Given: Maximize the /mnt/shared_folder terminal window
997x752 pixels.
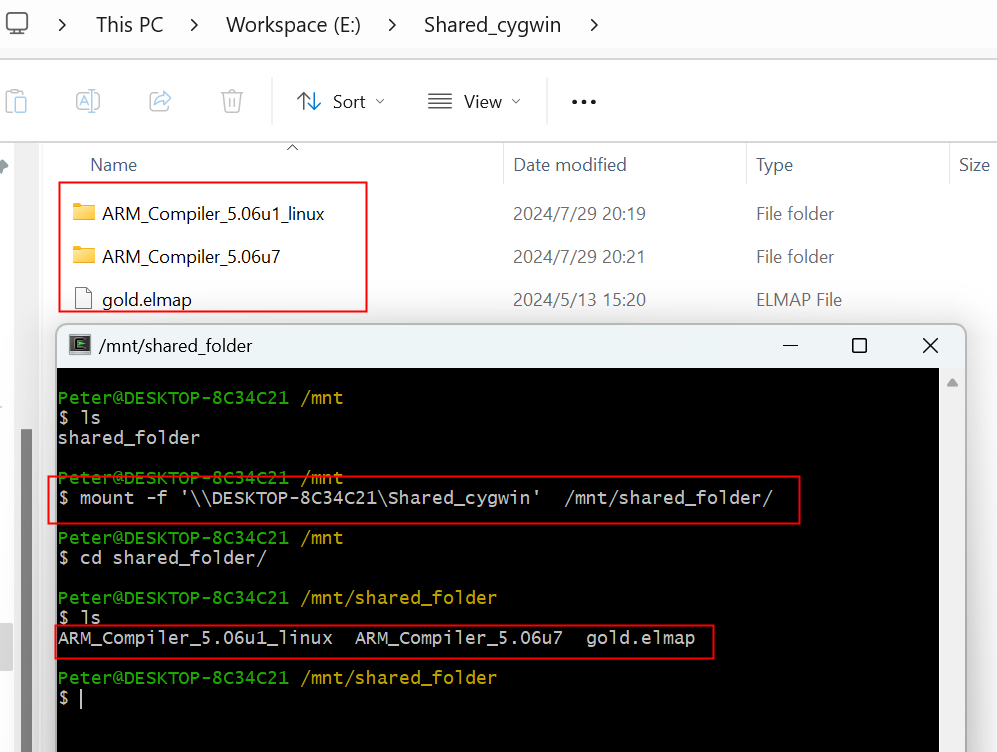Looking at the screenshot, I should click(859, 346).
